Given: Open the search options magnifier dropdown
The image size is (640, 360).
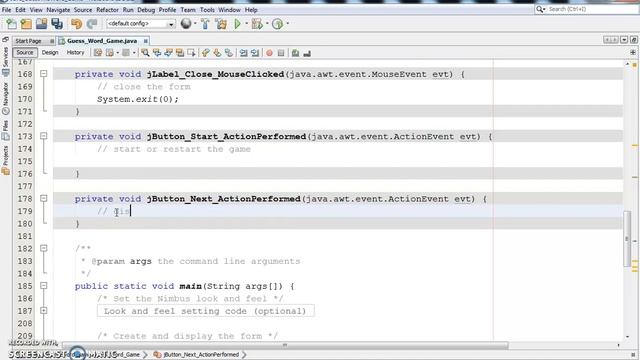Looking at the screenshot, I should click(x=540, y=9).
